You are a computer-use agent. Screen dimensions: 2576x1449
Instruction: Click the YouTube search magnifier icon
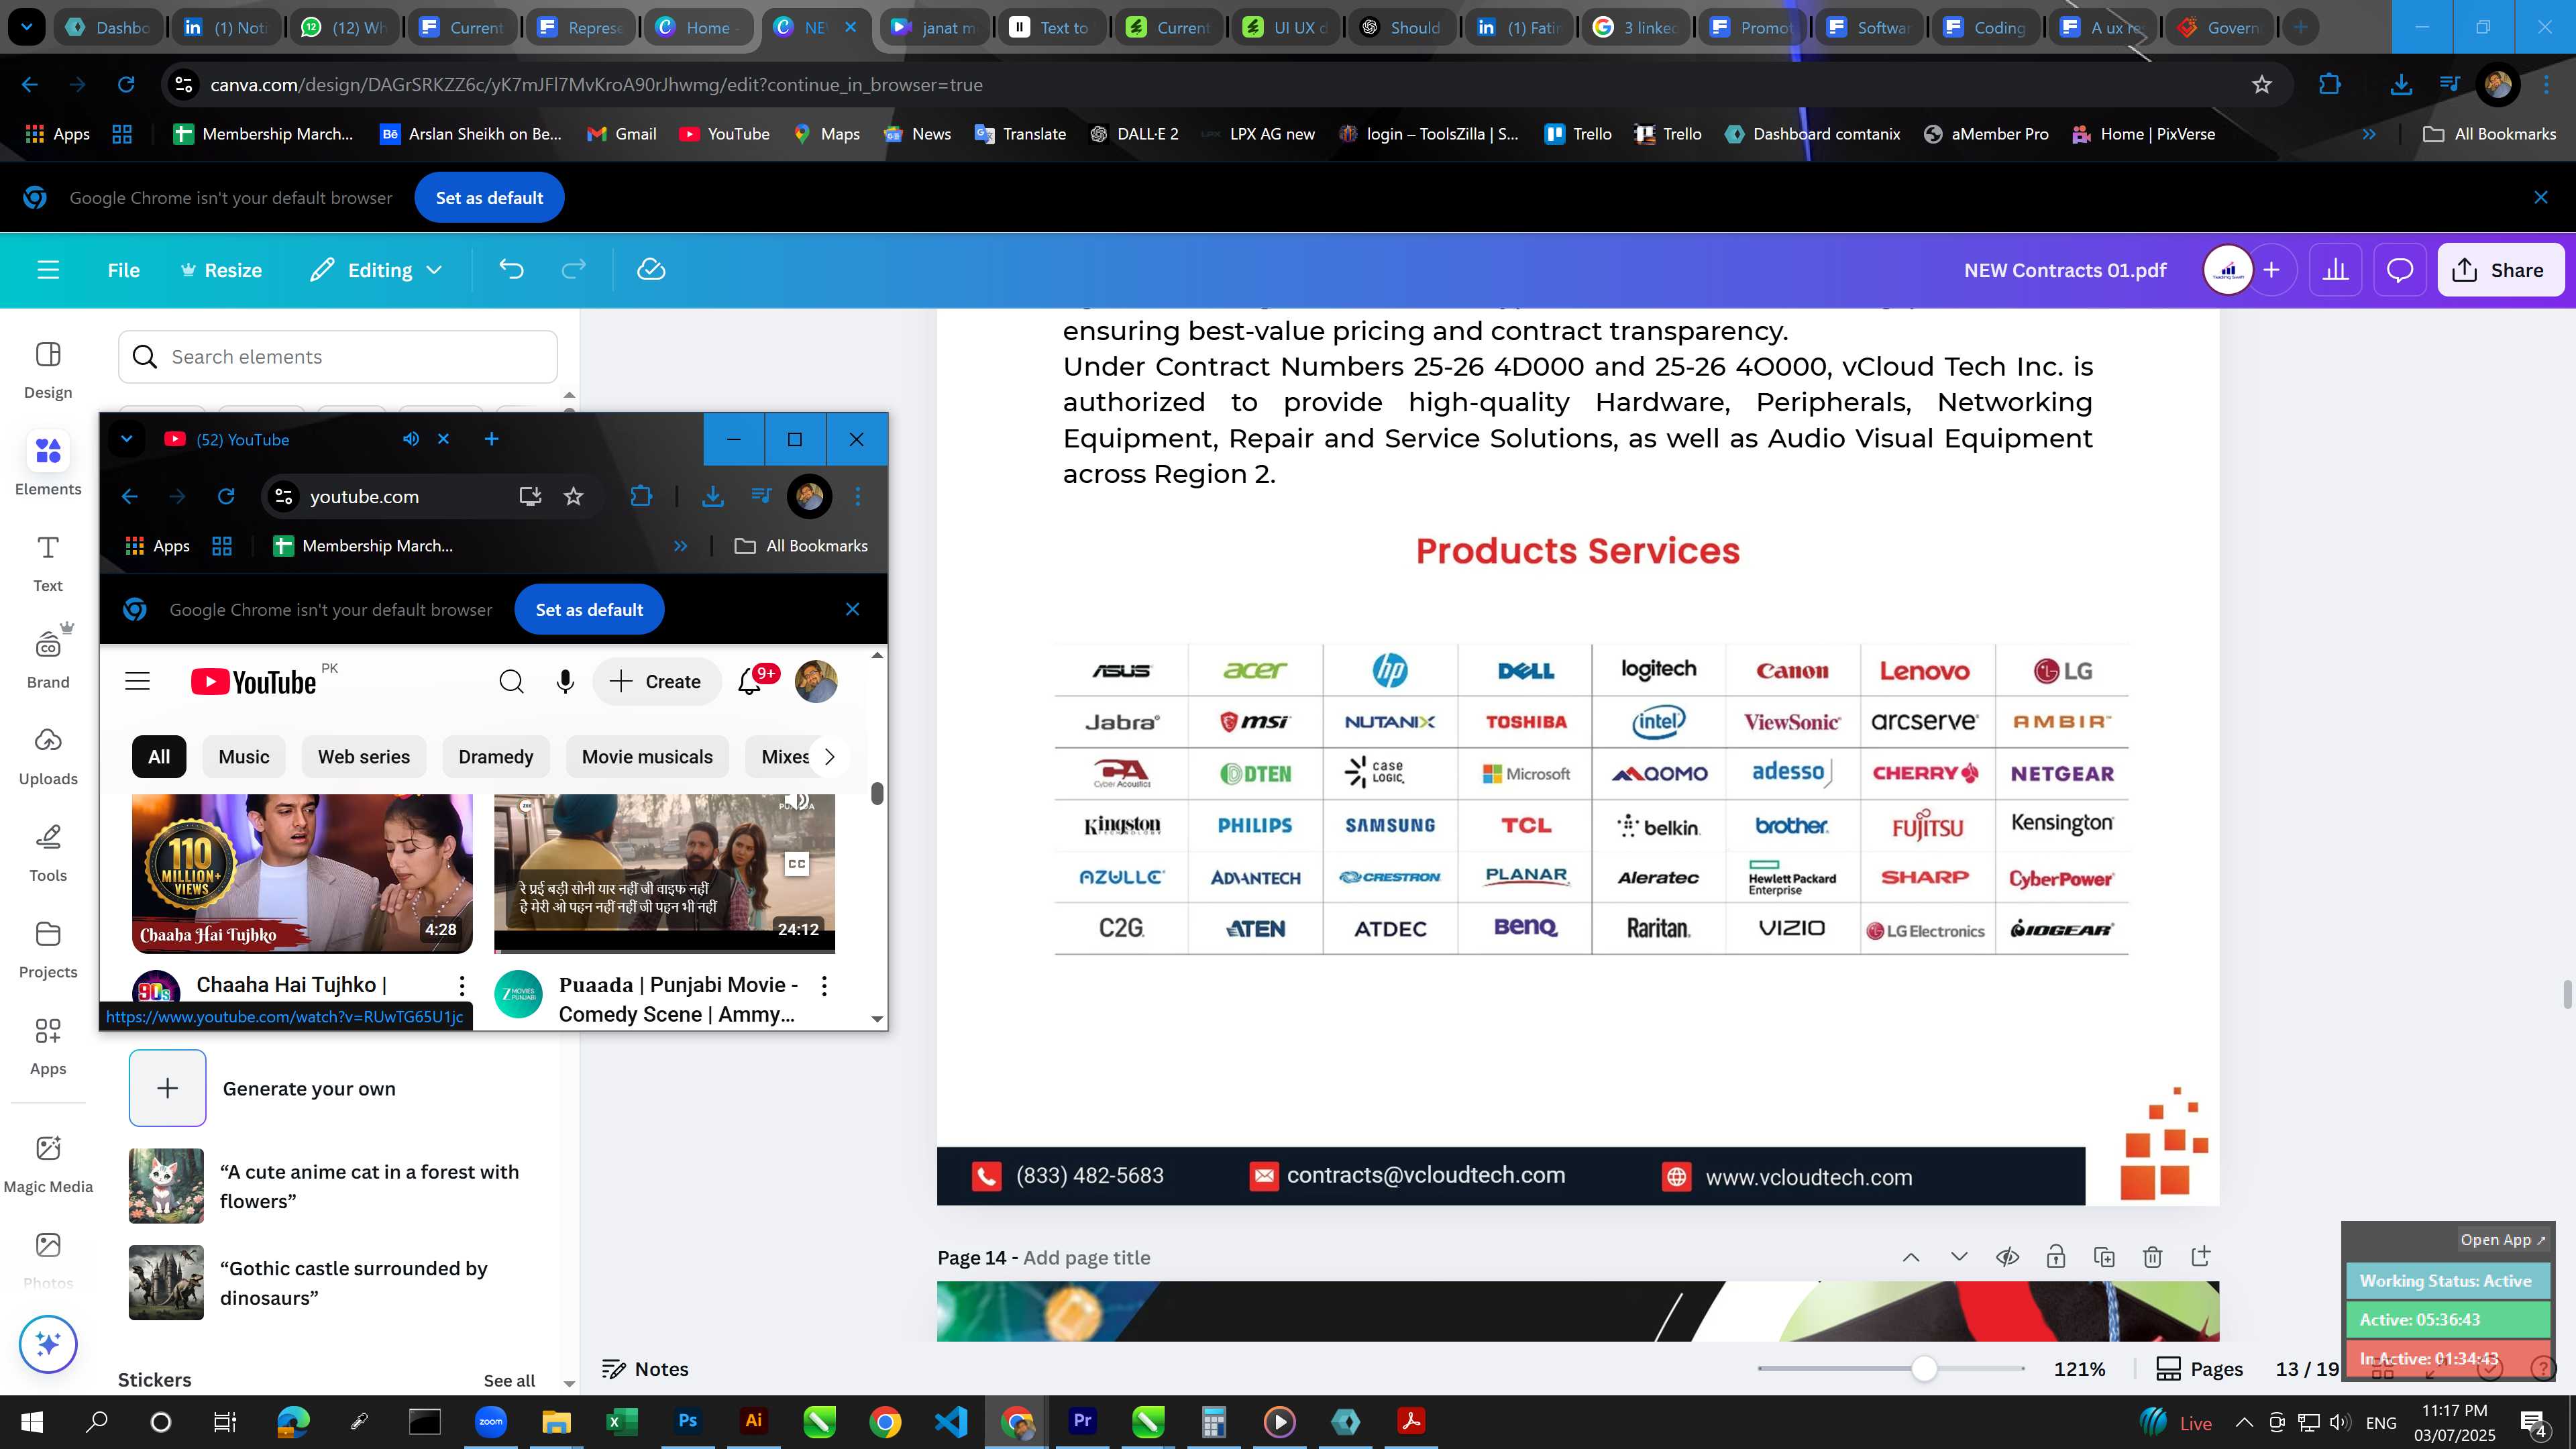(x=511, y=682)
